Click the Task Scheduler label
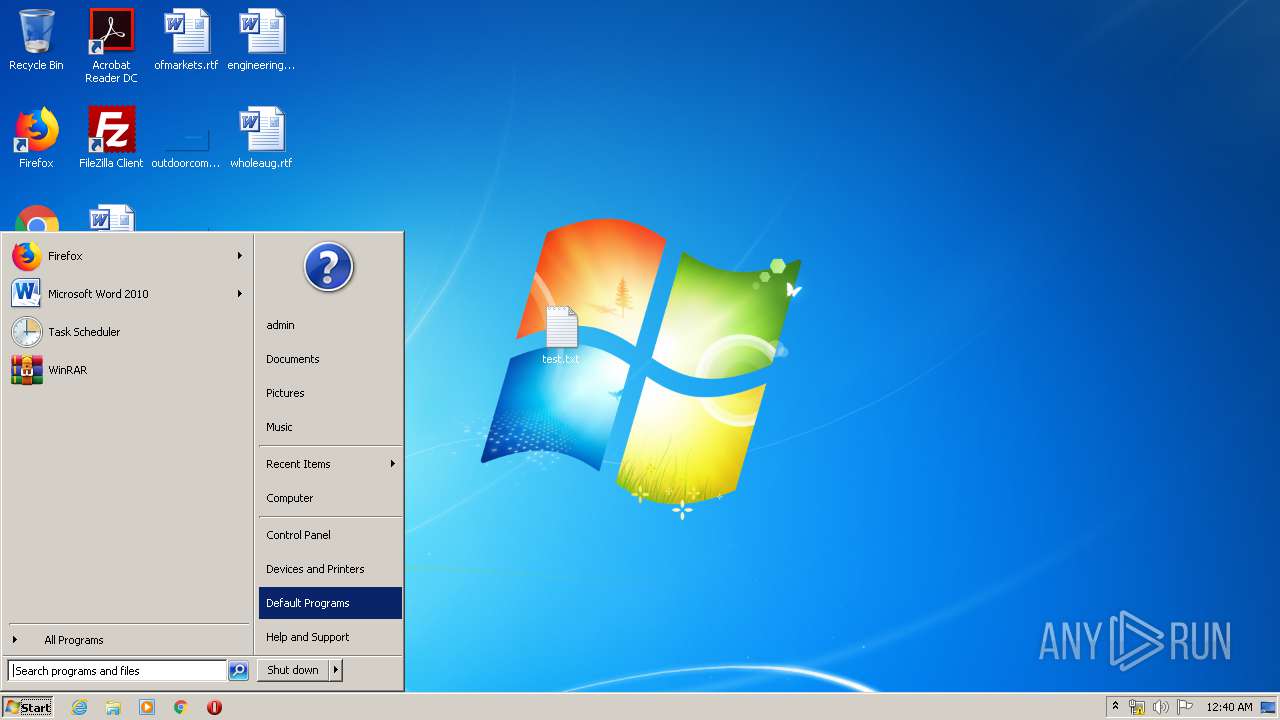This screenshot has height=720, width=1280. click(84, 332)
